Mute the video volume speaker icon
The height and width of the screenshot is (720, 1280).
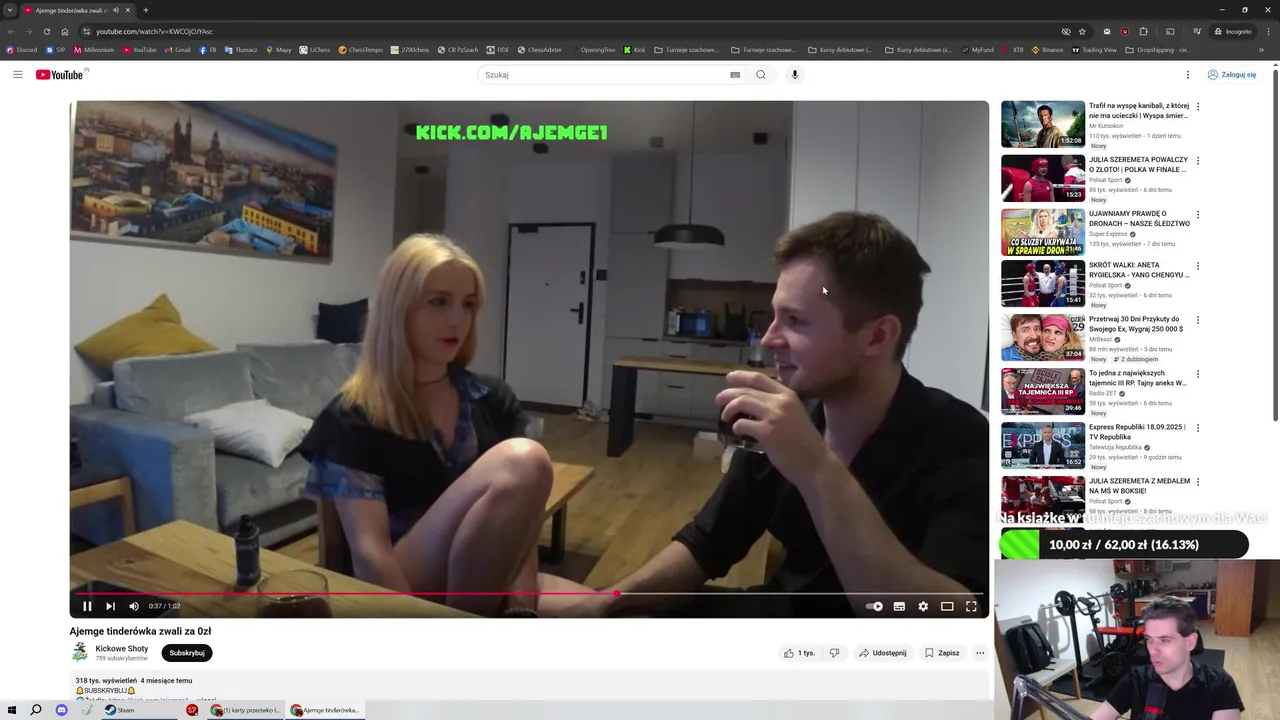pyautogui.click(x=134, y=606)
